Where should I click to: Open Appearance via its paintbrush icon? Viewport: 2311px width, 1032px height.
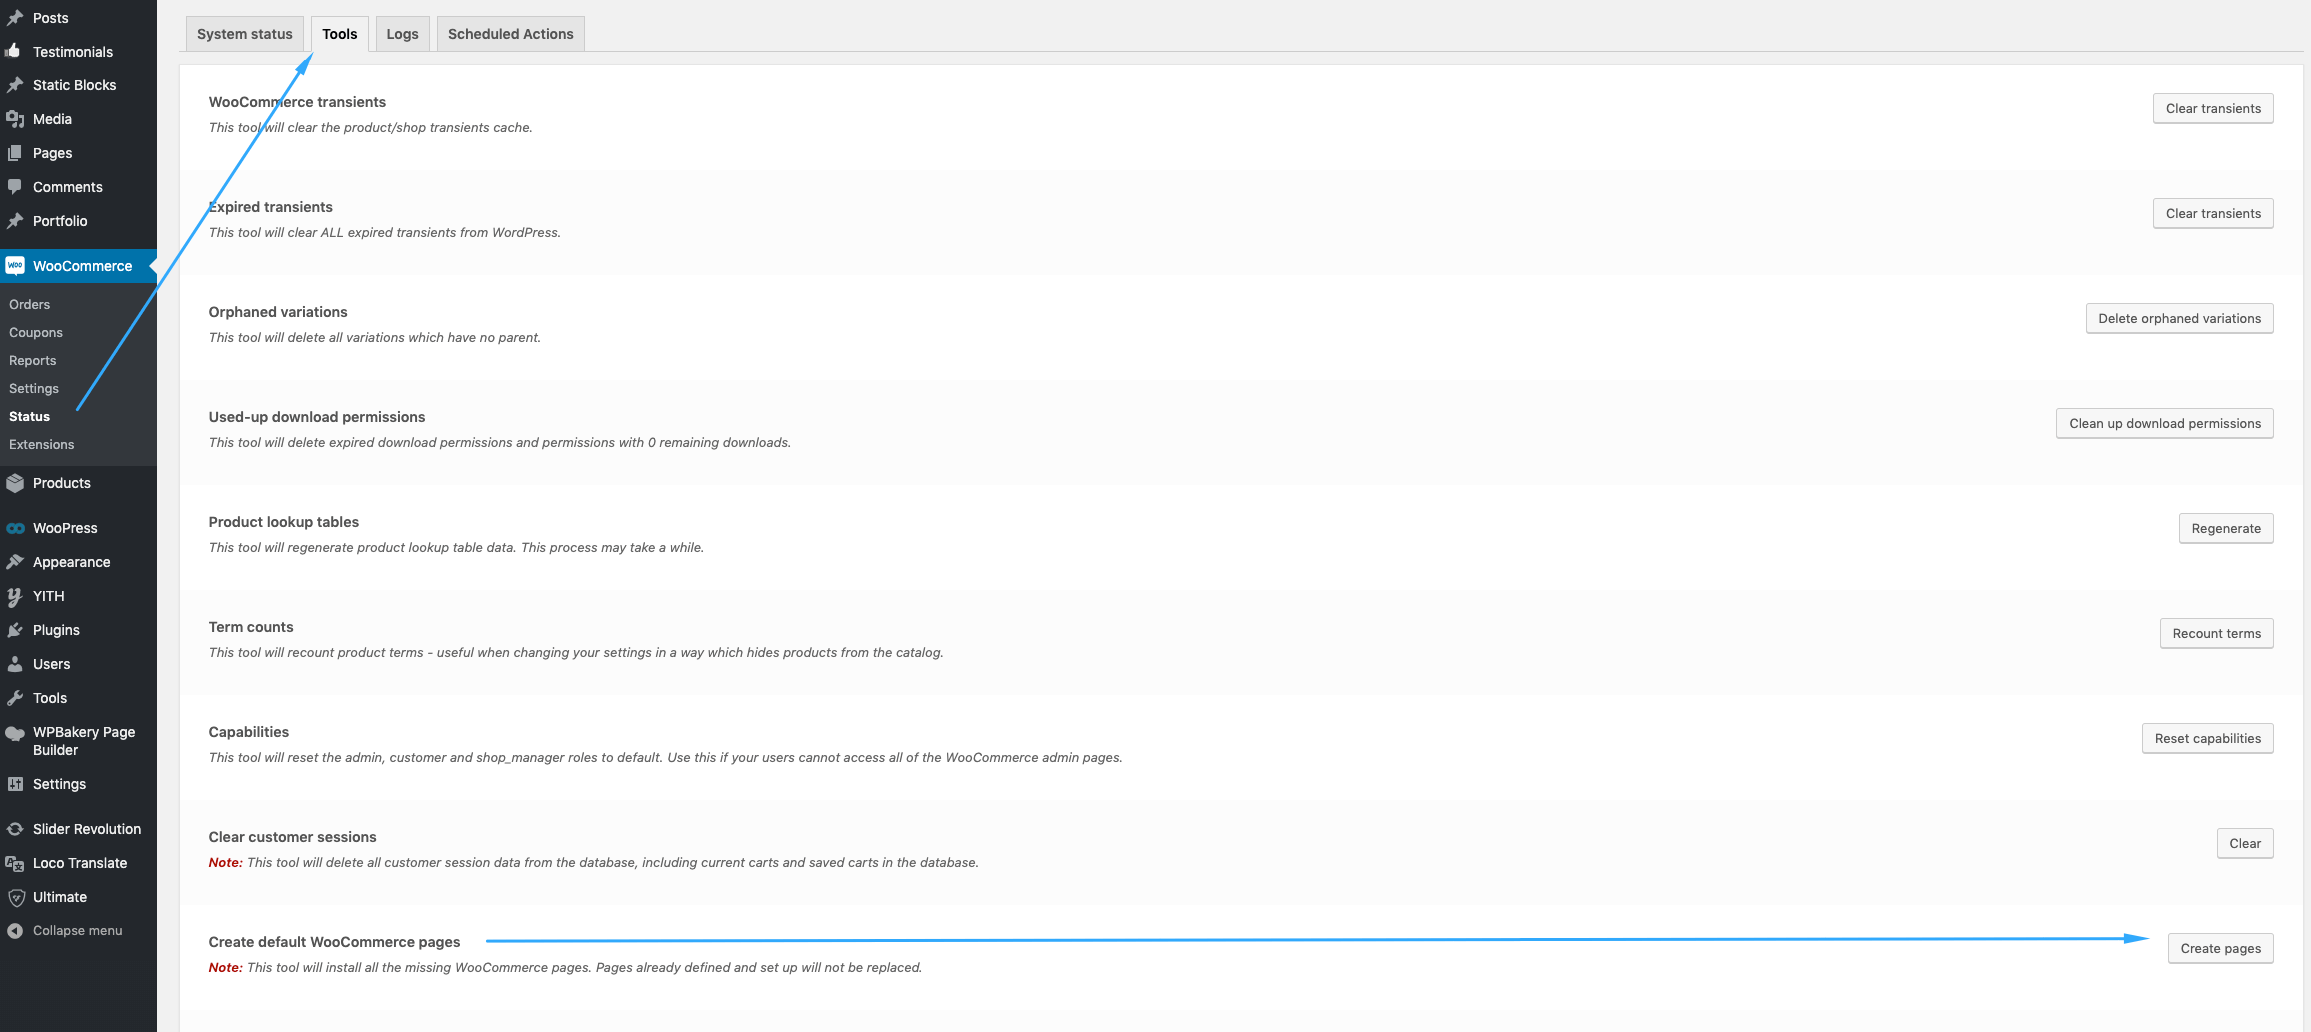14,562
